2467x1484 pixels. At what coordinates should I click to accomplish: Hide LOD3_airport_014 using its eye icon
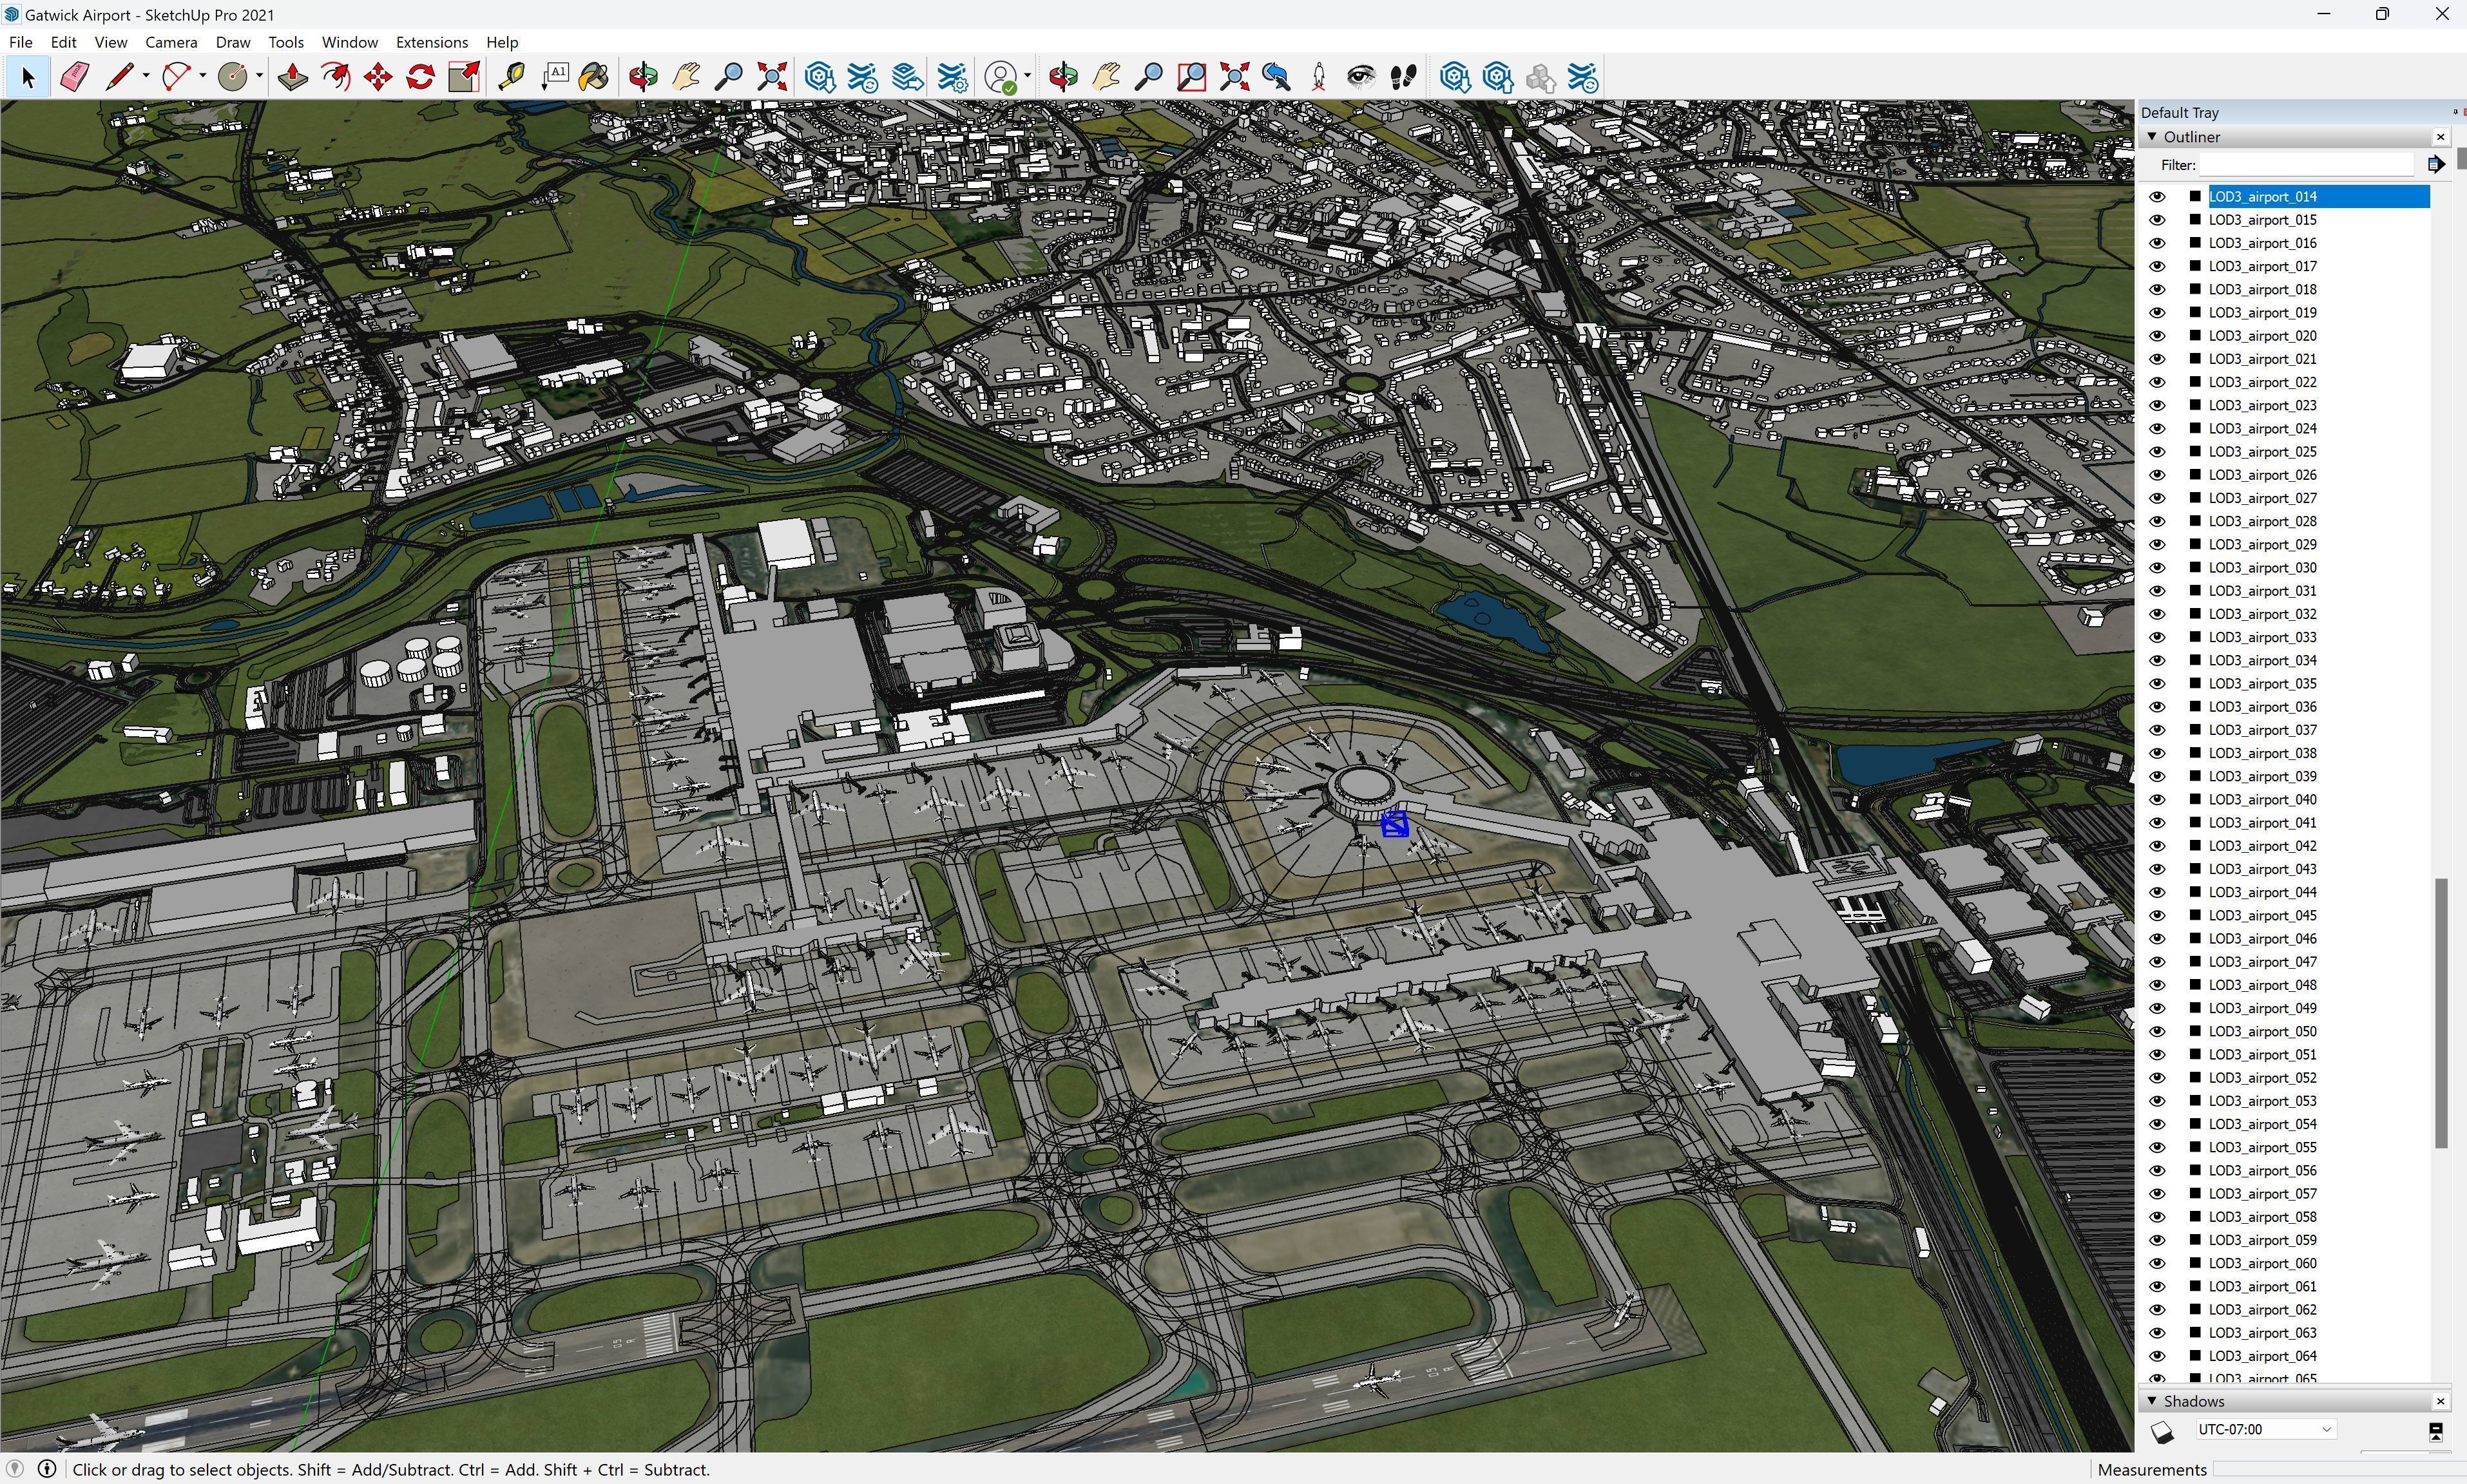click(x=2157, y=197)
